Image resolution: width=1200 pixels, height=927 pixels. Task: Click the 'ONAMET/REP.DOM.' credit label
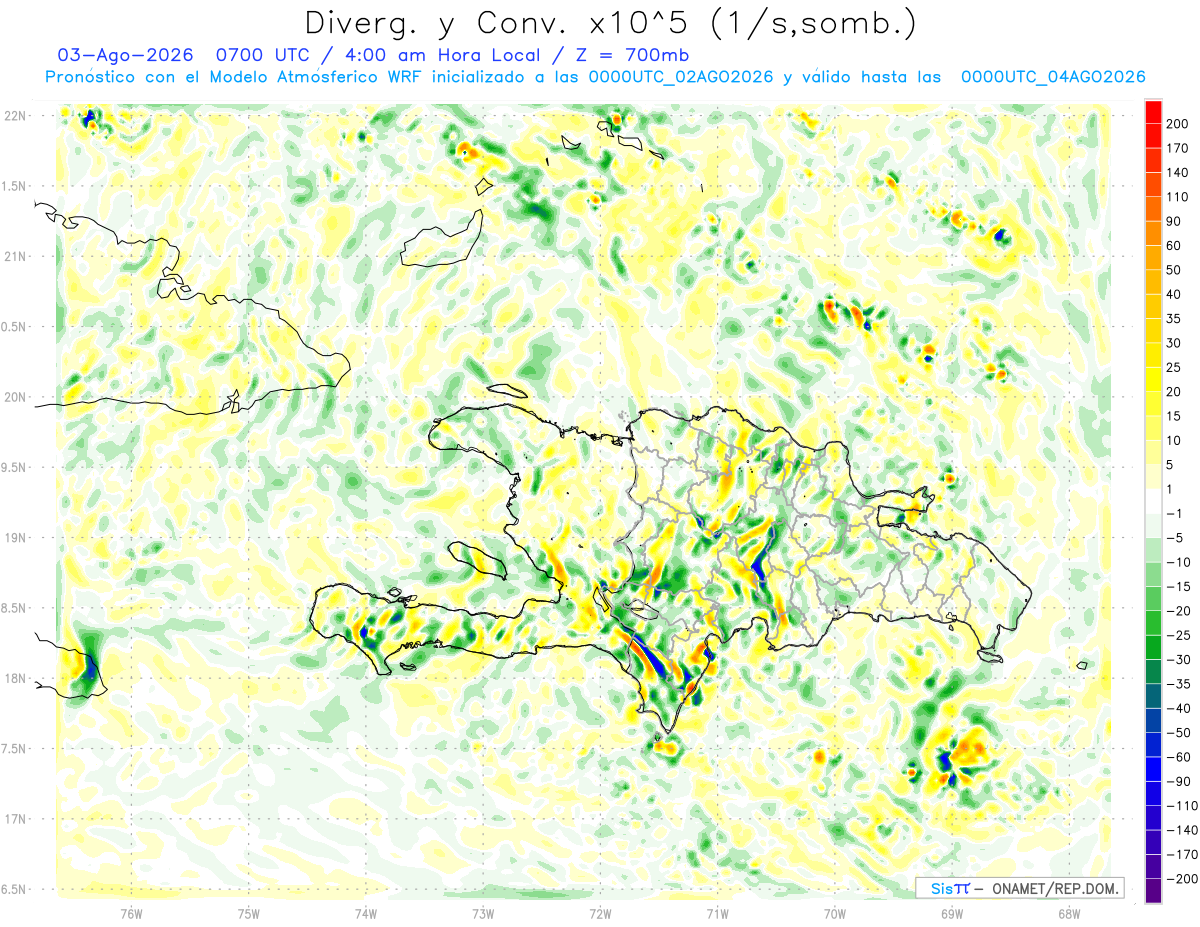(1056, 888)
